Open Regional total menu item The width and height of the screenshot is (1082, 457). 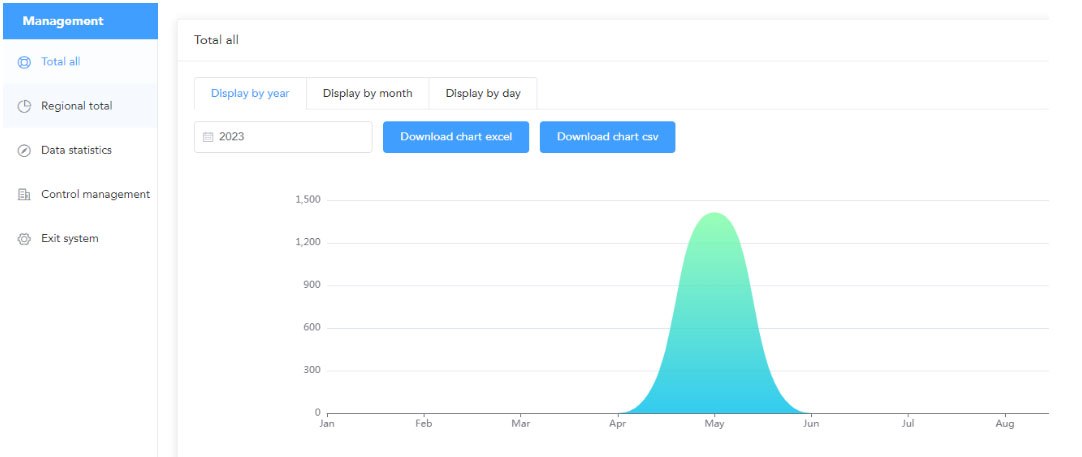pyautogui.click(x=76, y=106)
